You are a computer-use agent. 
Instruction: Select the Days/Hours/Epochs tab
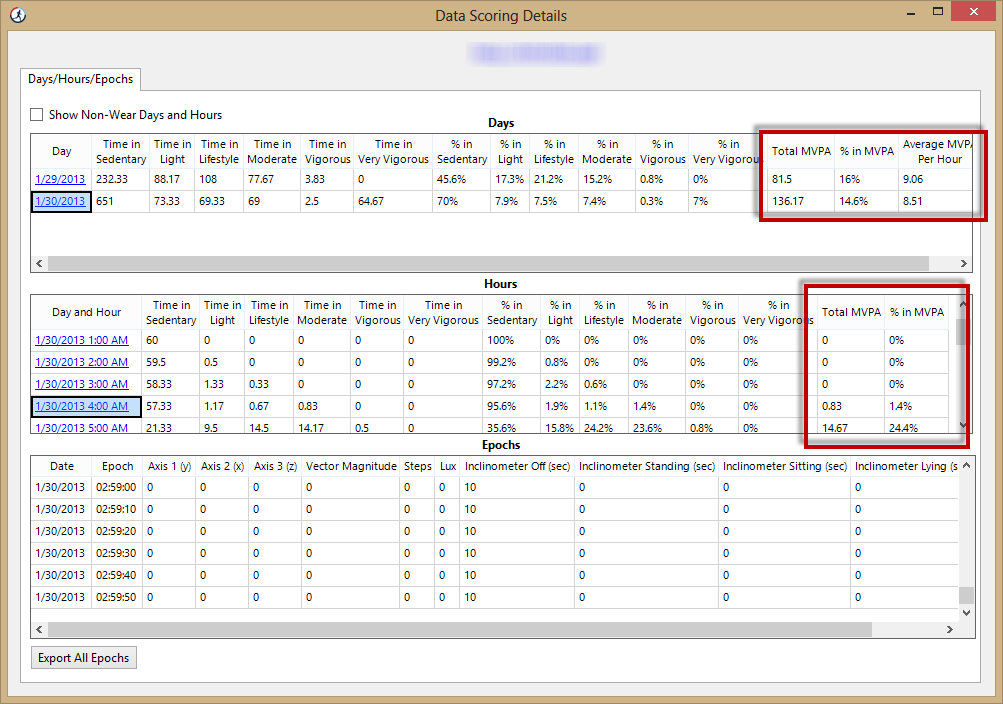coord(80,79)
